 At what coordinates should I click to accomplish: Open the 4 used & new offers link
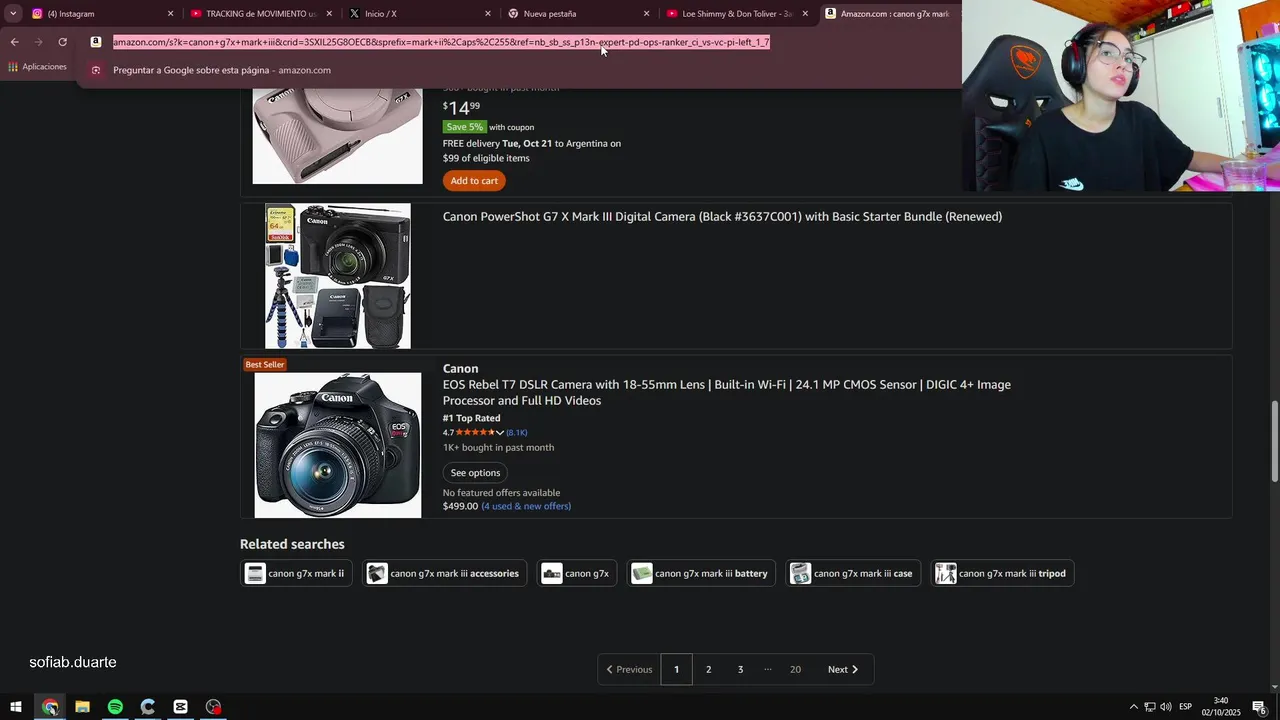[x=526, y=506]
